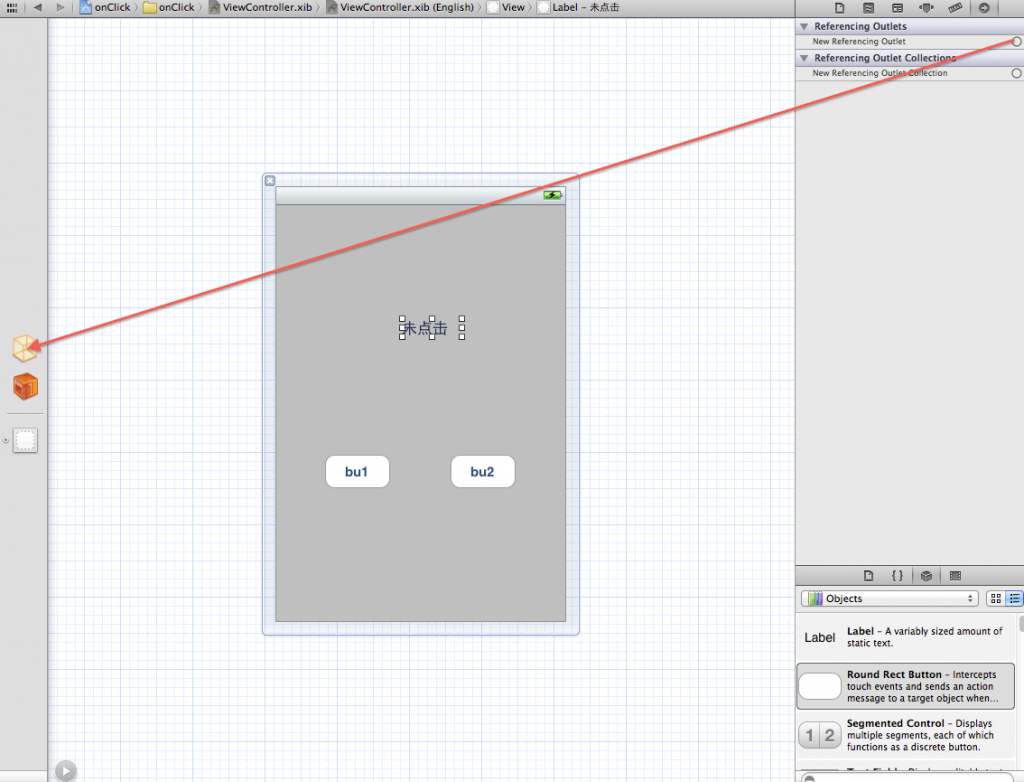The image size is (1024, 782).
Task: Open the Code Snippet library tab
Action: click(x=897, y=576)
